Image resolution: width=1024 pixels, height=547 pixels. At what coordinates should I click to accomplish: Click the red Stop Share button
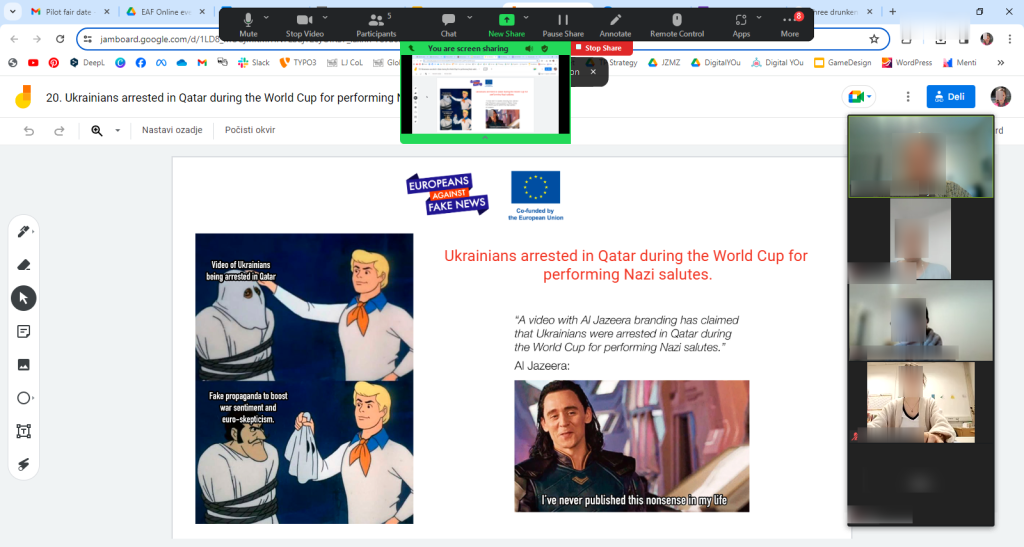(603, 48)
